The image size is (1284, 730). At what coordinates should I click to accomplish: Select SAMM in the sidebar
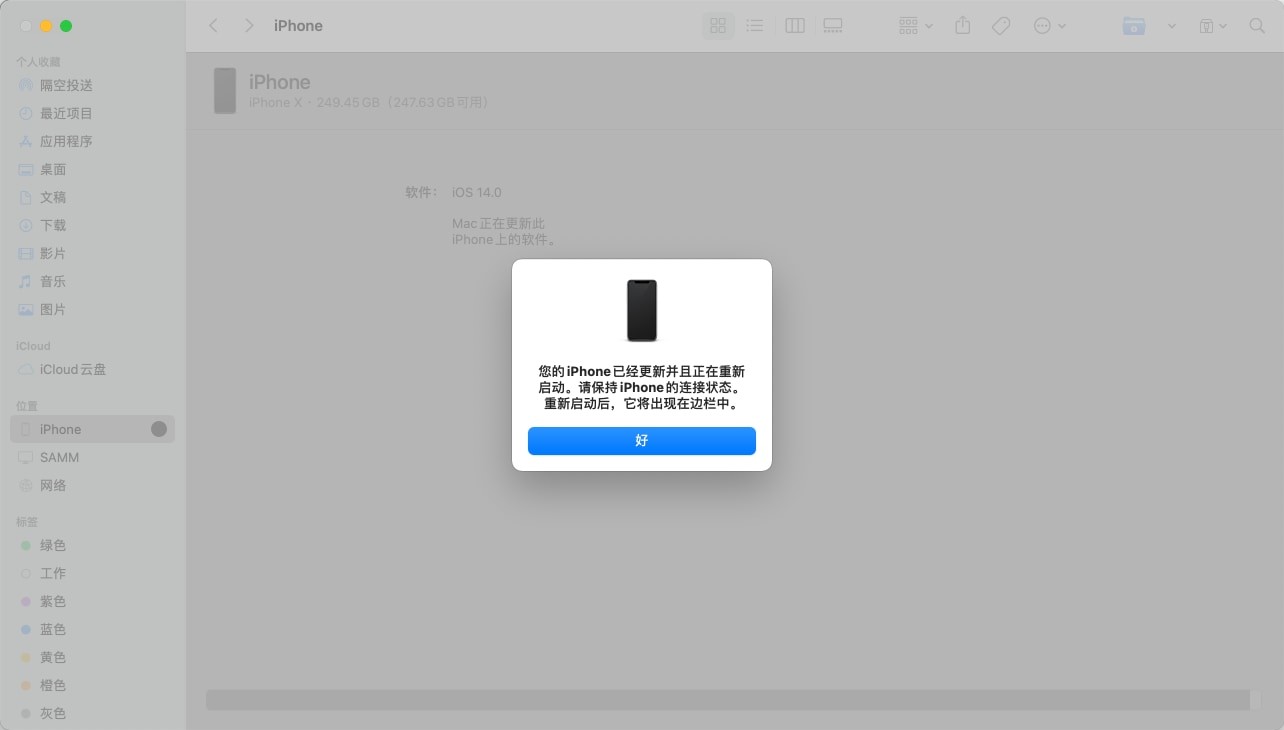[92, 458]
